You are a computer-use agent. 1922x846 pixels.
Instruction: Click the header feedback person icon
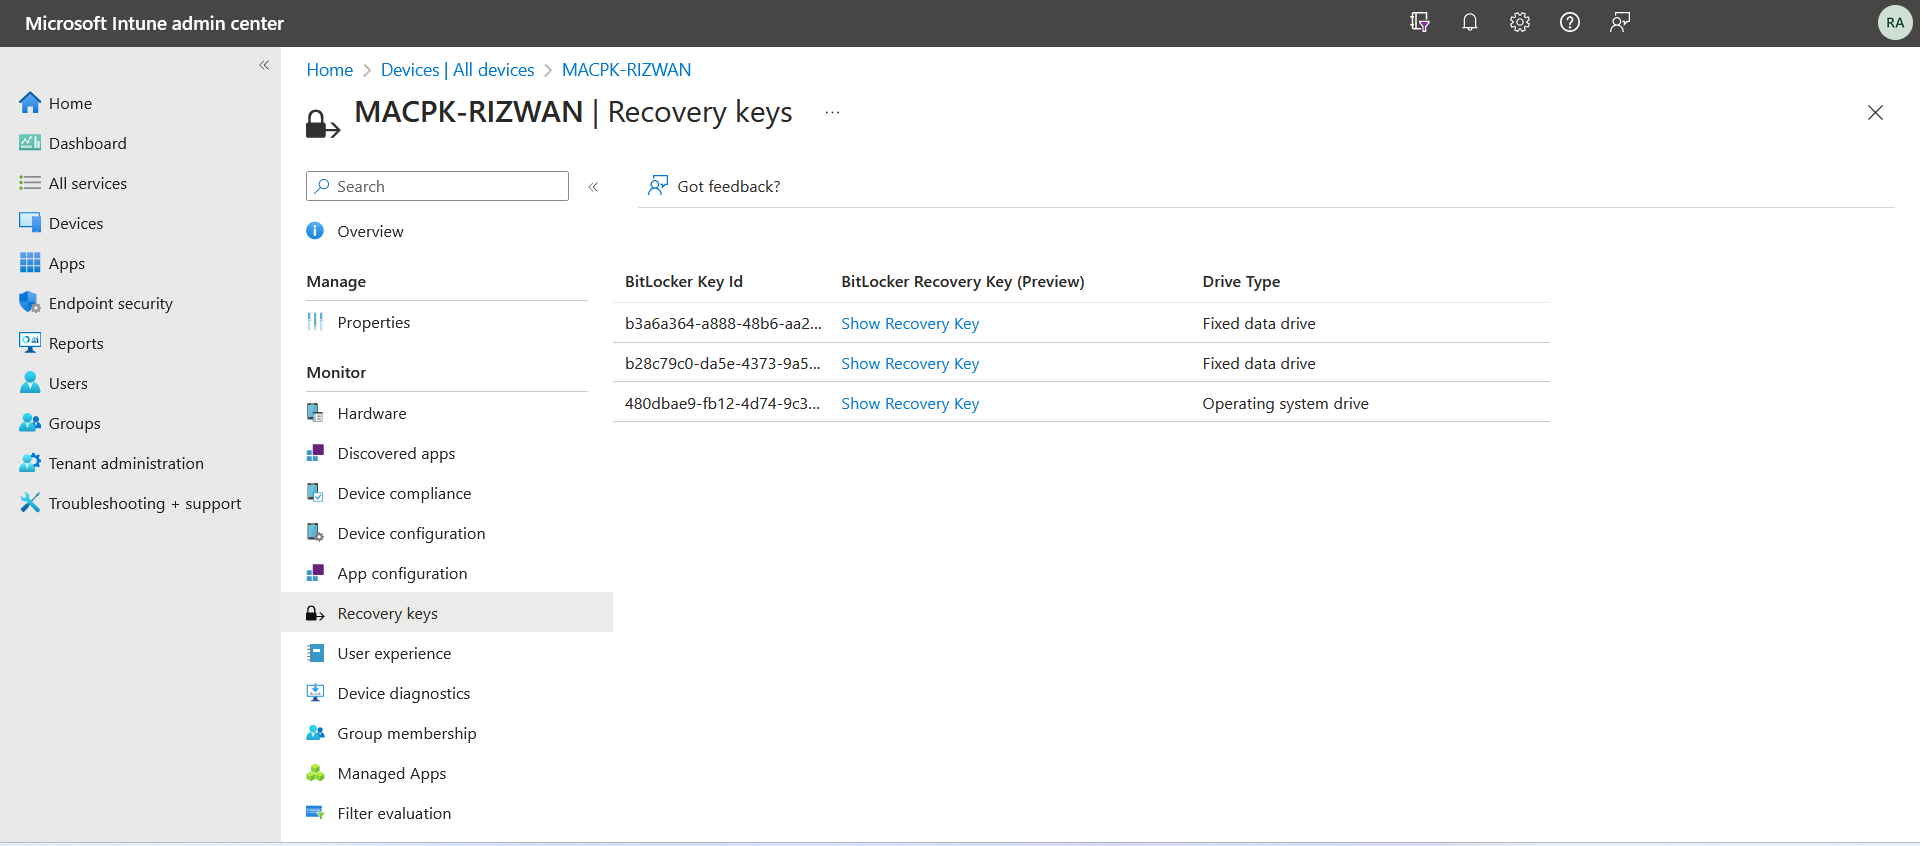click(1619, 22)
